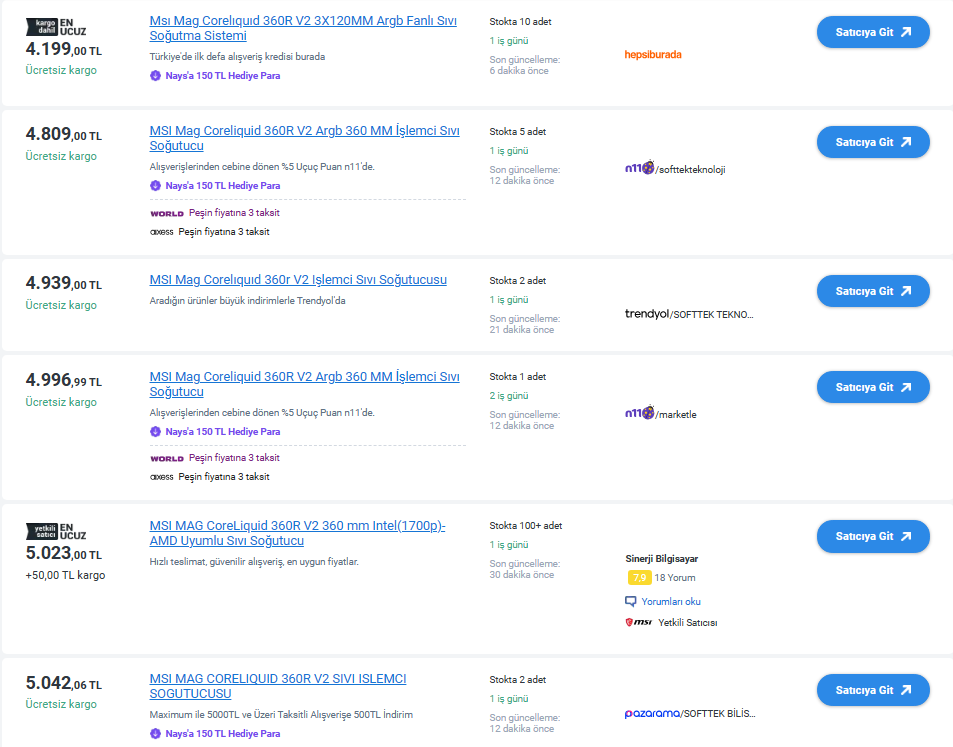Screen dimensions: 953x747
Task: Open the 'MSI MAG CoreLiquid 360R V2 360 mm Intel' link
Action: click(297, 533)
